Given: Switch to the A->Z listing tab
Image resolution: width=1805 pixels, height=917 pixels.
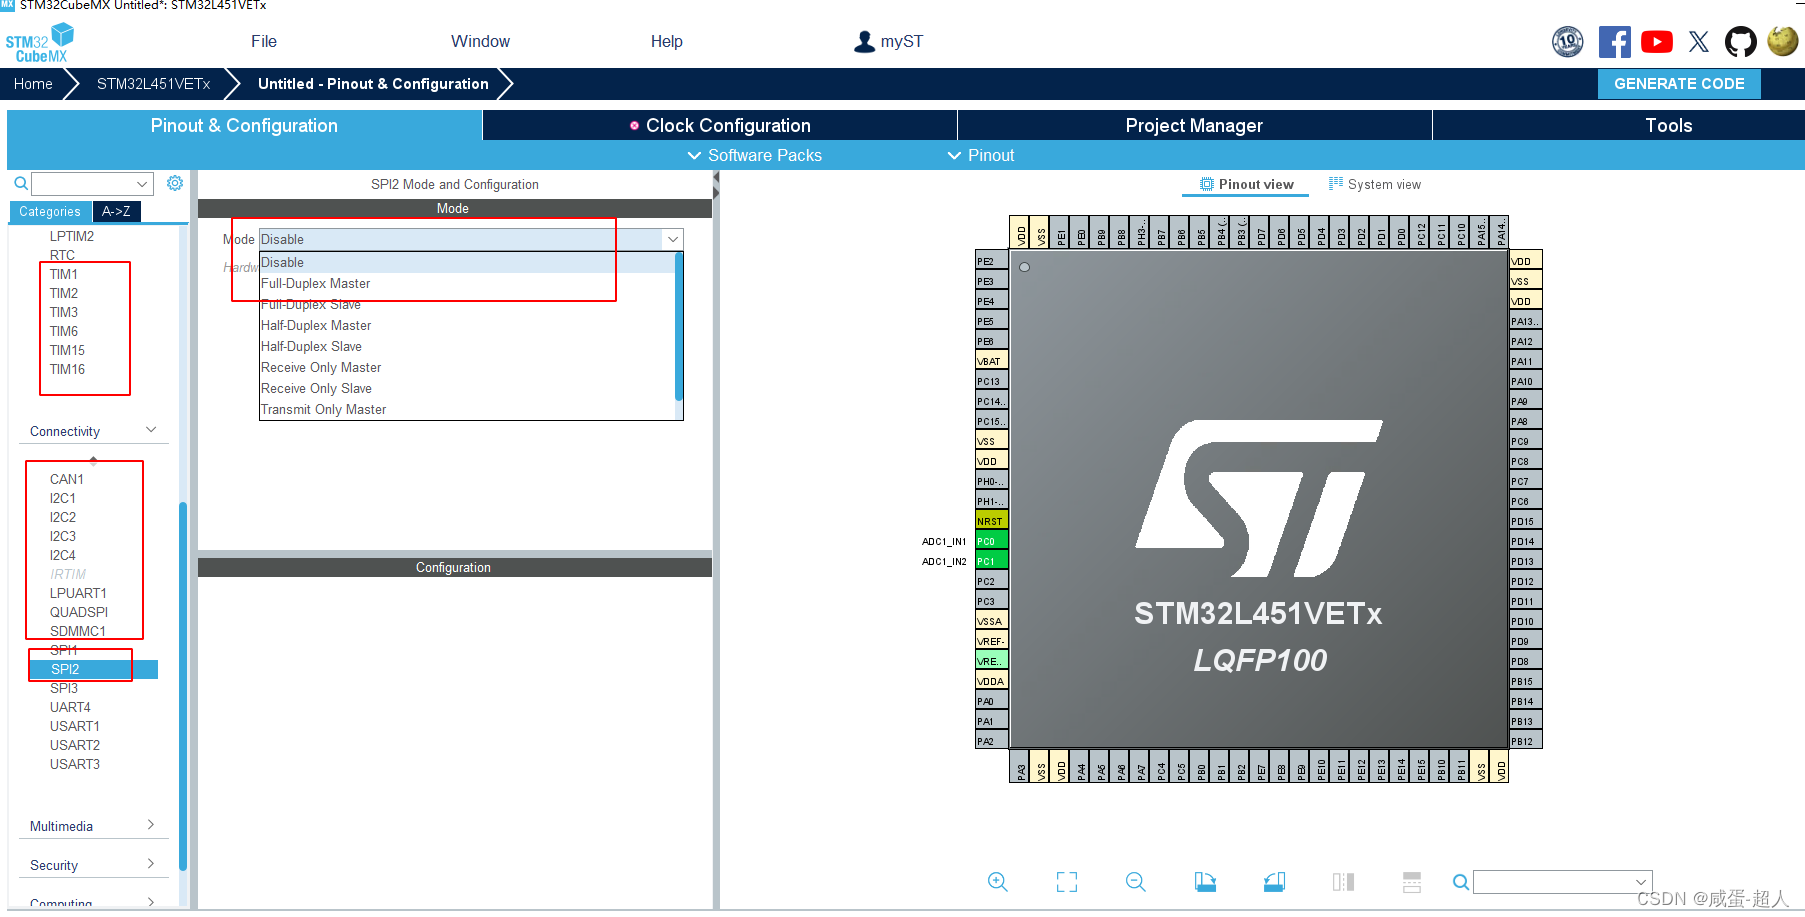Looking at the screenshot, I should click(x=116, y=211).
